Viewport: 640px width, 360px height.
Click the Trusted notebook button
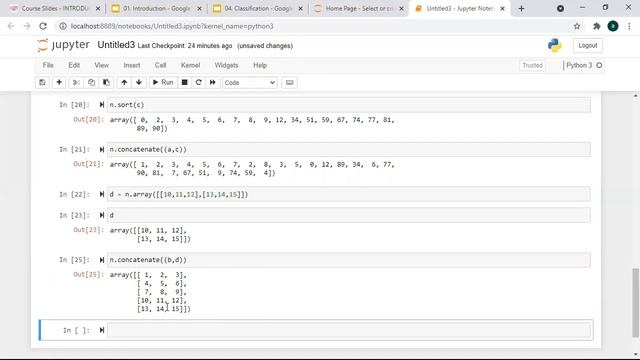pos(532,65)
